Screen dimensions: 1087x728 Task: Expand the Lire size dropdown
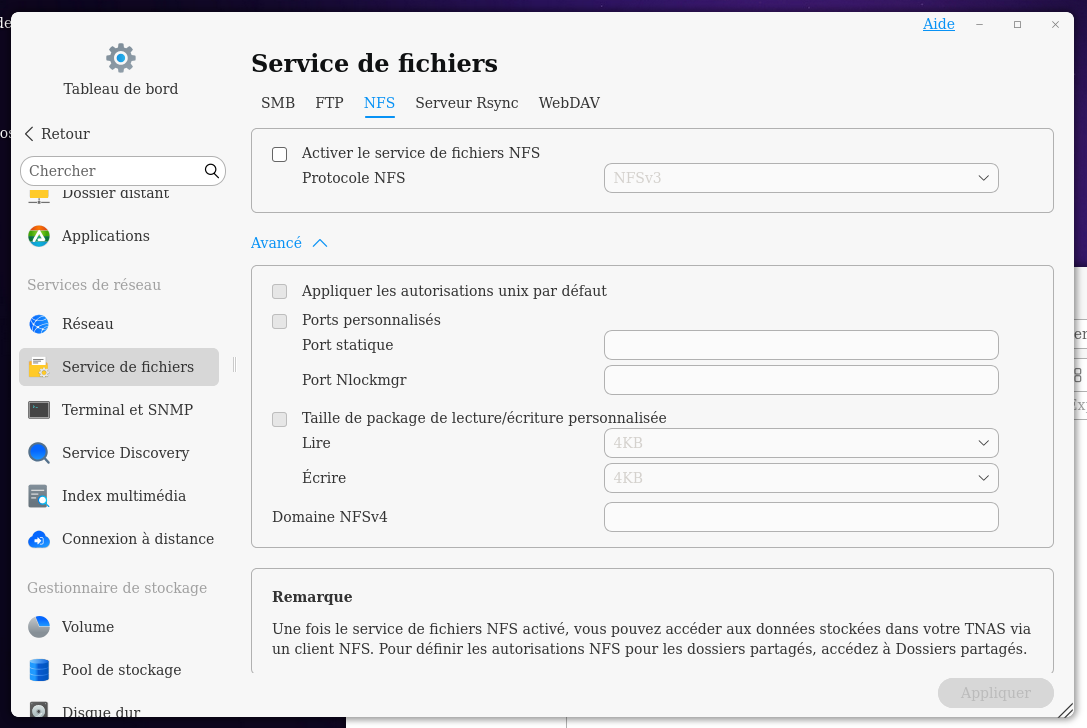801,443
